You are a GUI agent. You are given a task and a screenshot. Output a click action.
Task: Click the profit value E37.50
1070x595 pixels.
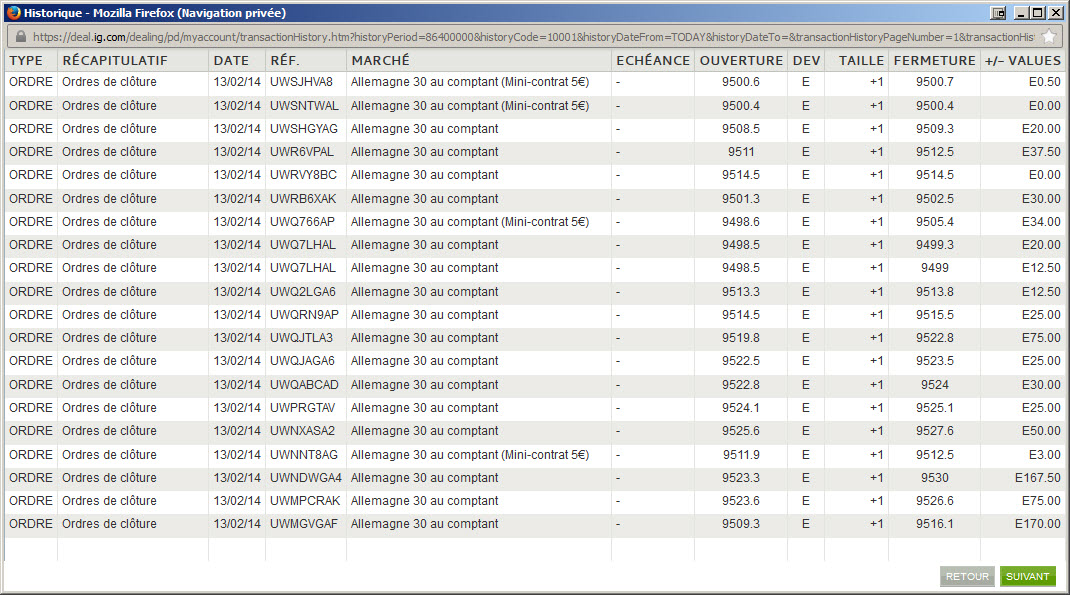point(1041,152)
